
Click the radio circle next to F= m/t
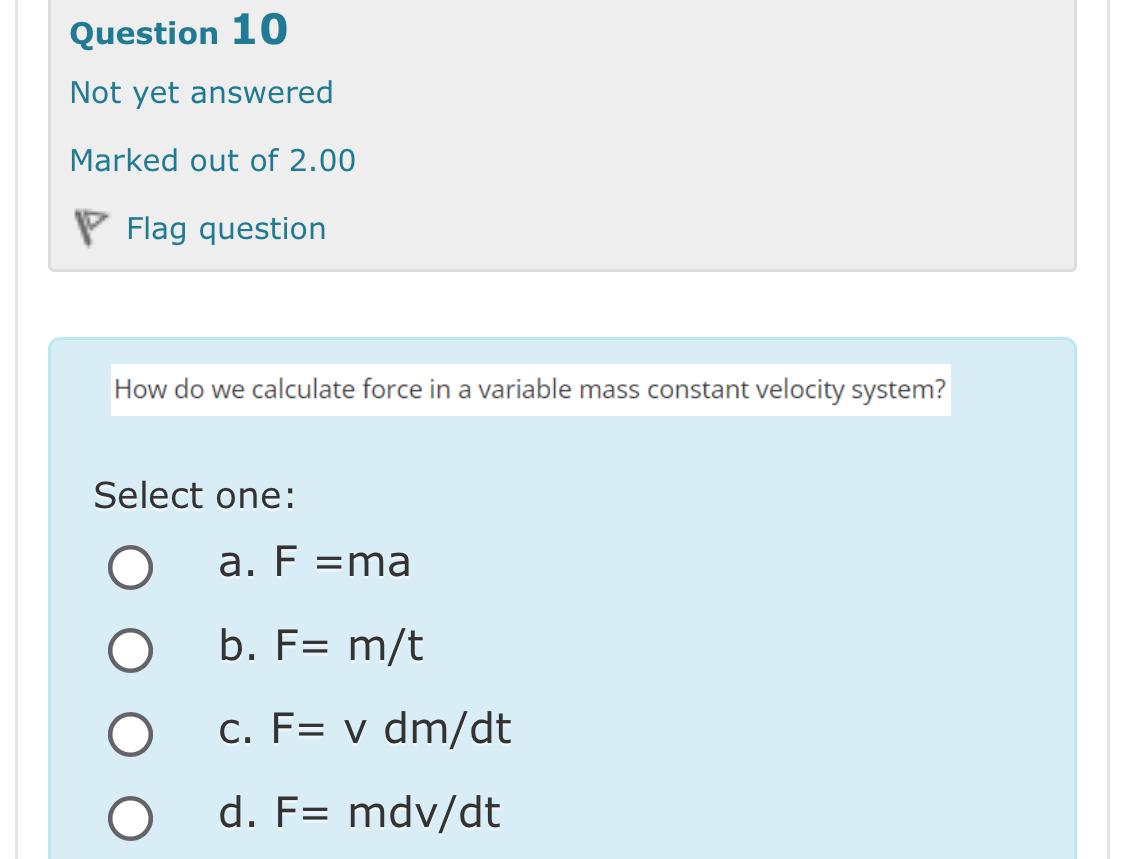[130, 649]
